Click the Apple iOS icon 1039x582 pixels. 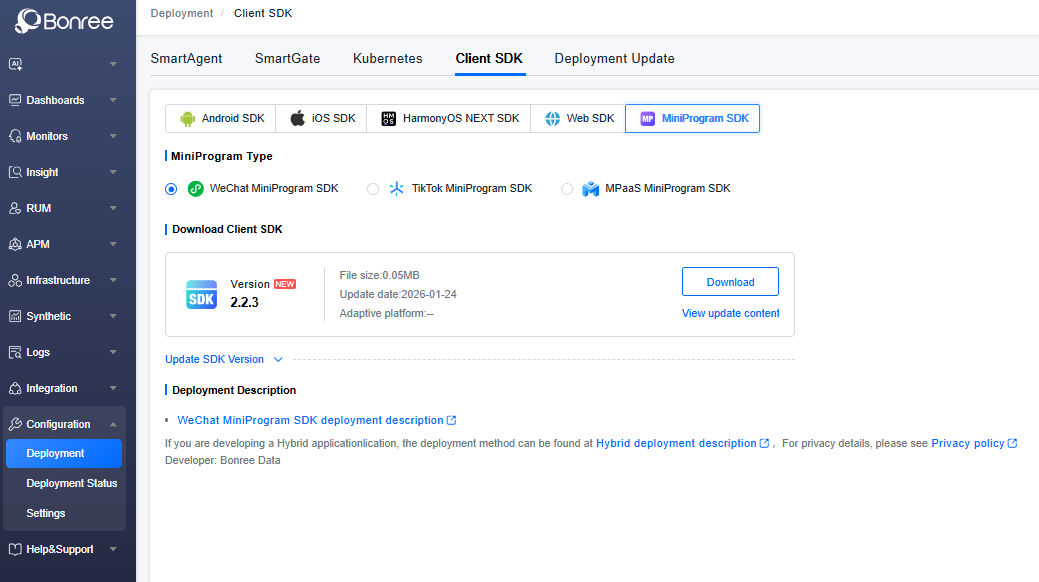tap(298, 118)
